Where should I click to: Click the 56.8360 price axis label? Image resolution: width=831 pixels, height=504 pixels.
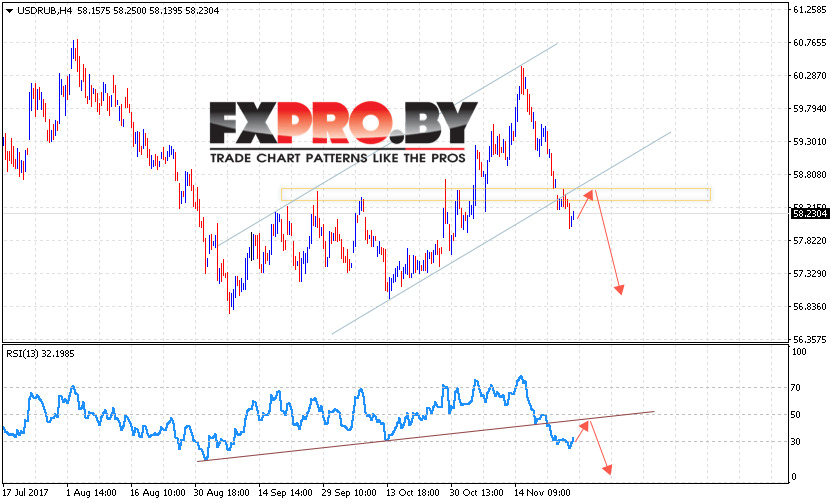pos(809,306)
